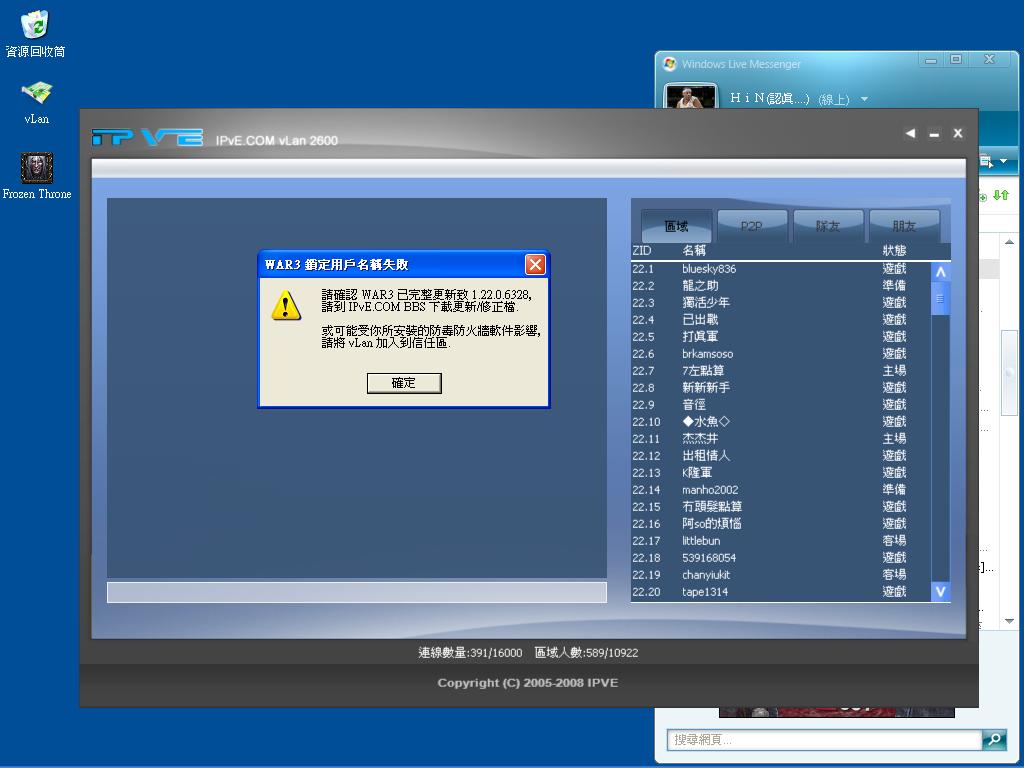Viewport: 1024px width, 768px height.
Task: Sort the user list by the 狀態 column
Action: pos(894,251)
